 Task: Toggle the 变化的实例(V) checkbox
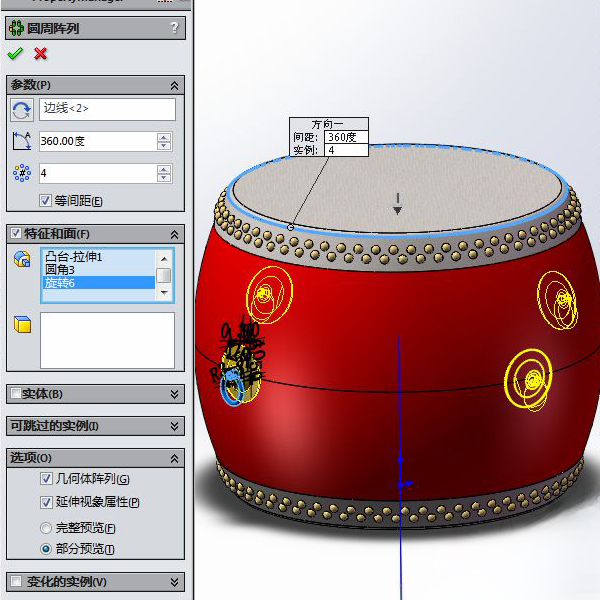point(16,581)
